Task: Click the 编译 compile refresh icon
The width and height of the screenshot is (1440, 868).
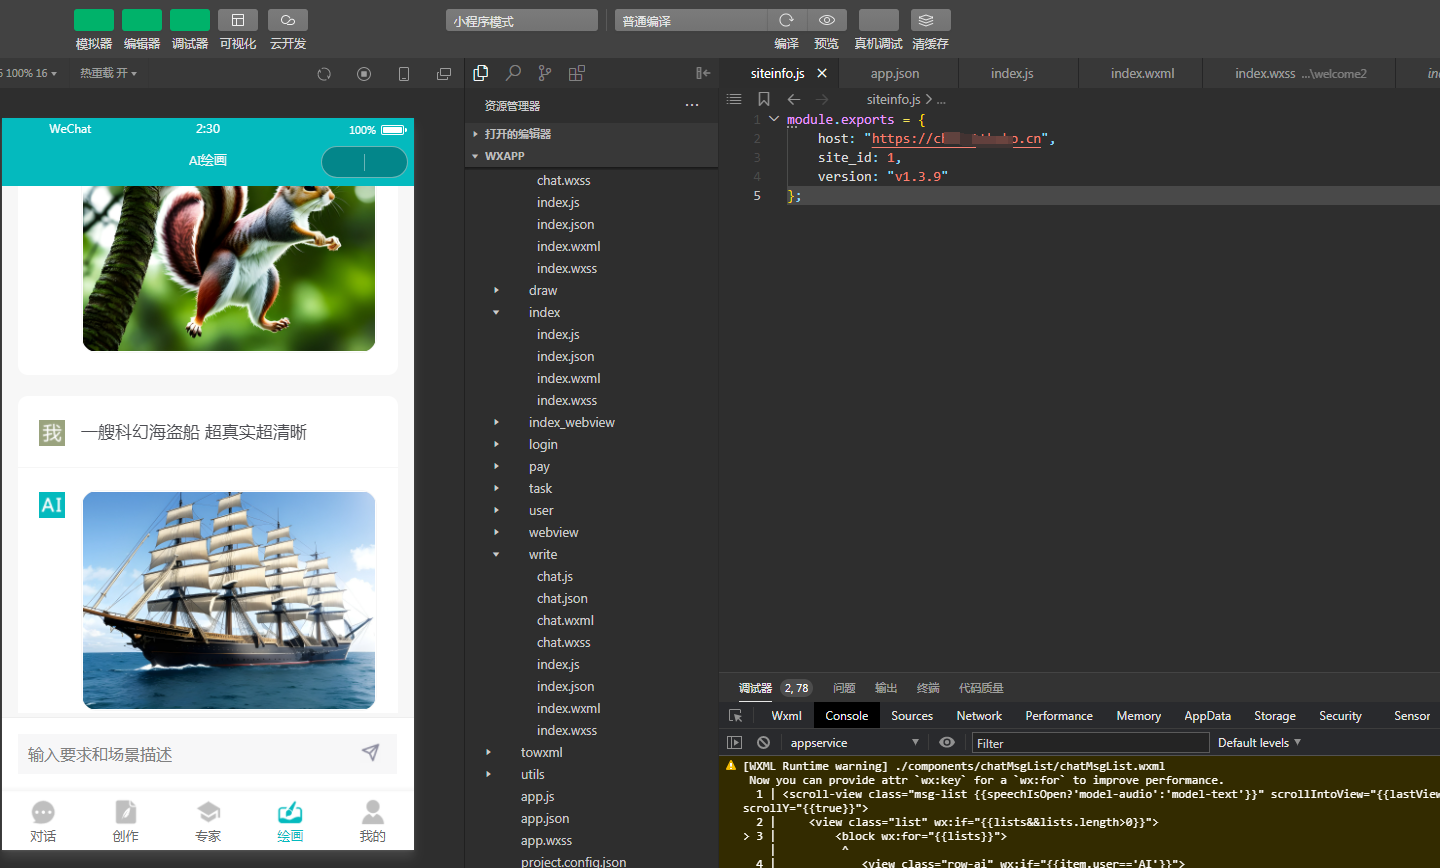Action: 786,20
